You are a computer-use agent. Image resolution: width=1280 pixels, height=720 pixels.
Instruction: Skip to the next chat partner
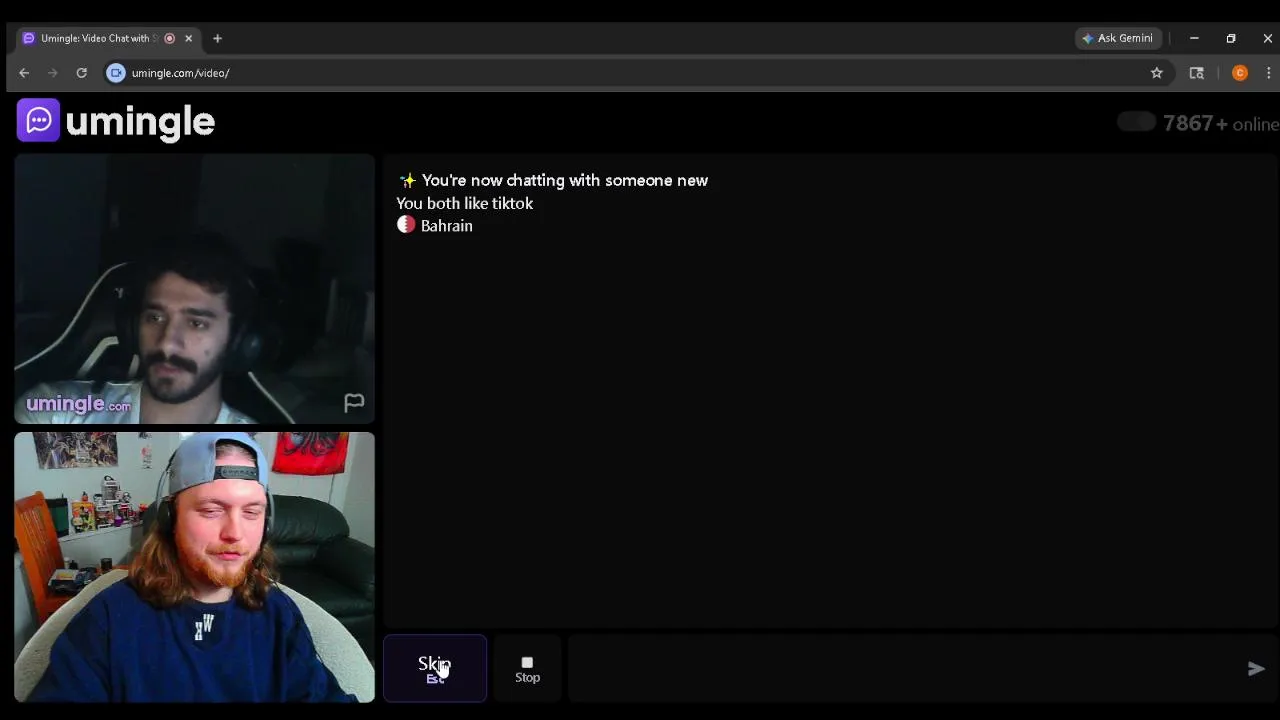tap(435, 668)
